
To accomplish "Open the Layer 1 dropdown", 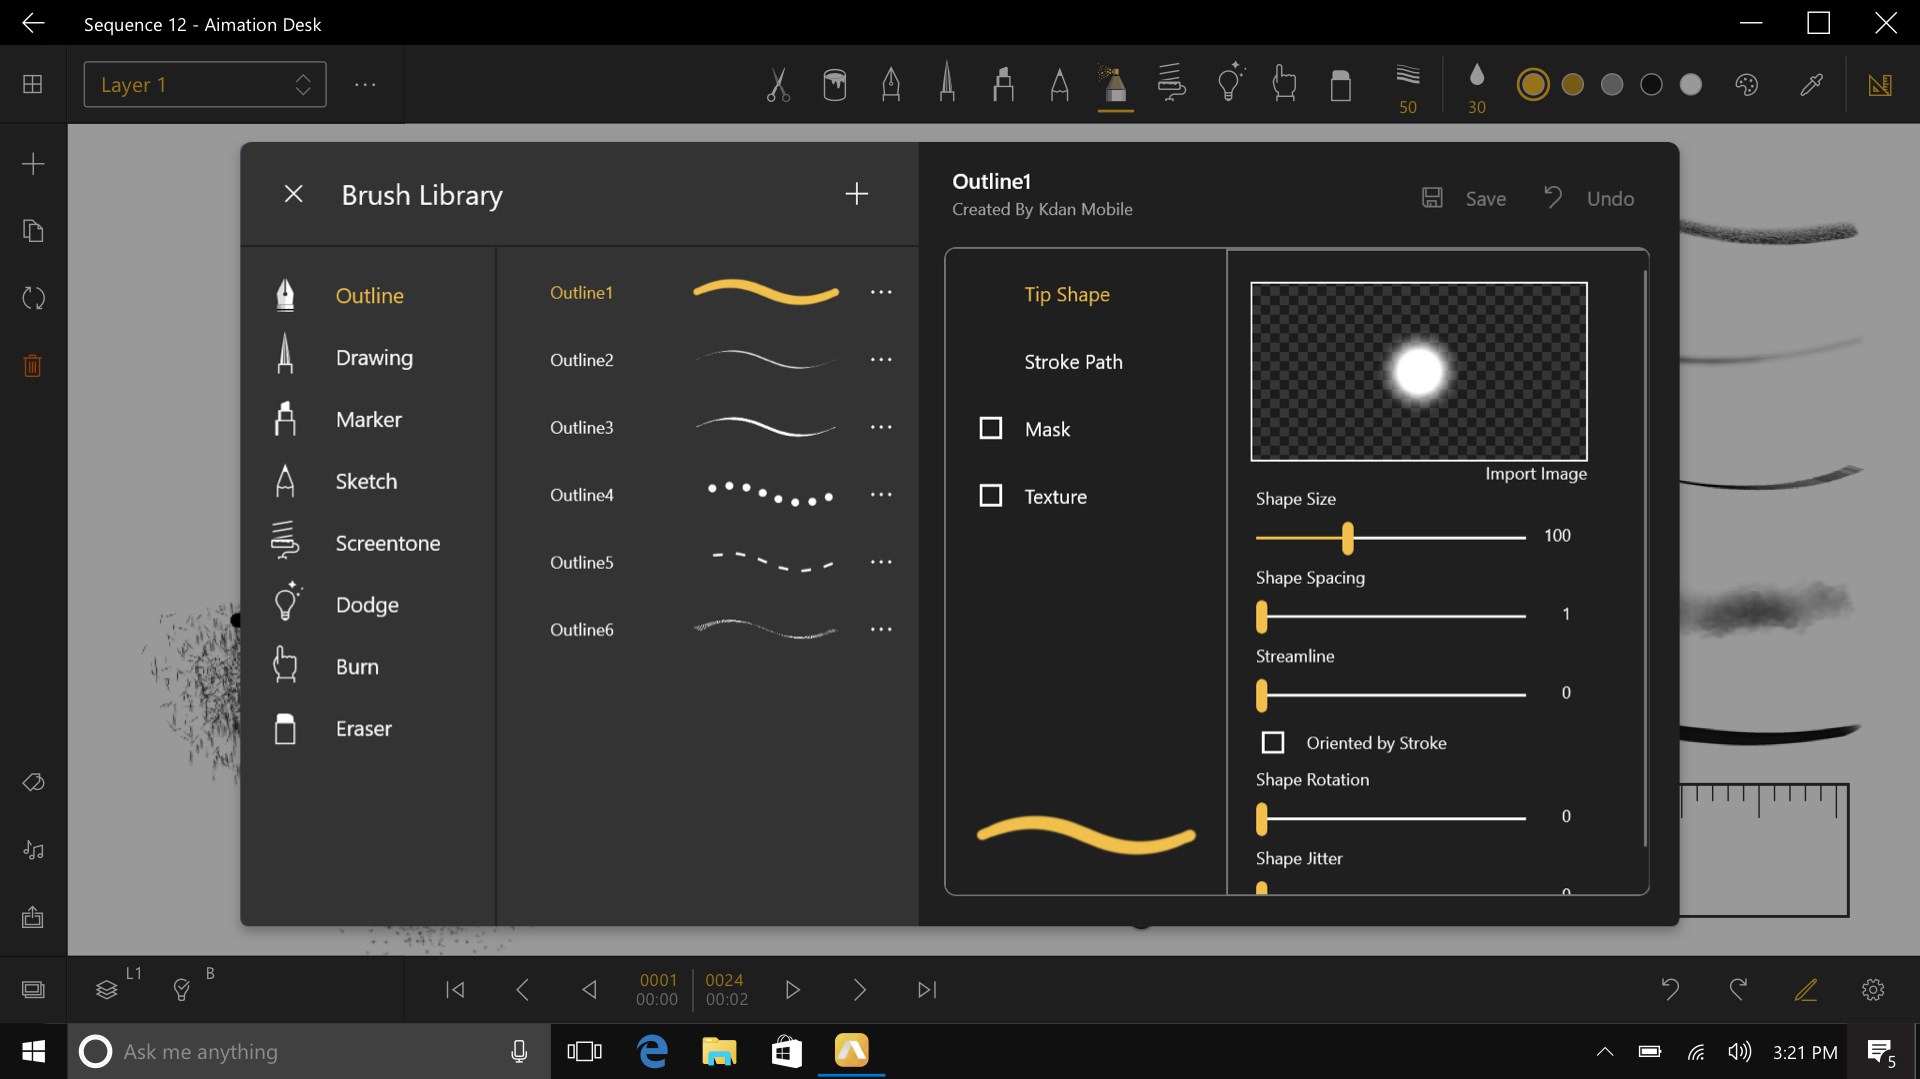I will coord(204,84).
